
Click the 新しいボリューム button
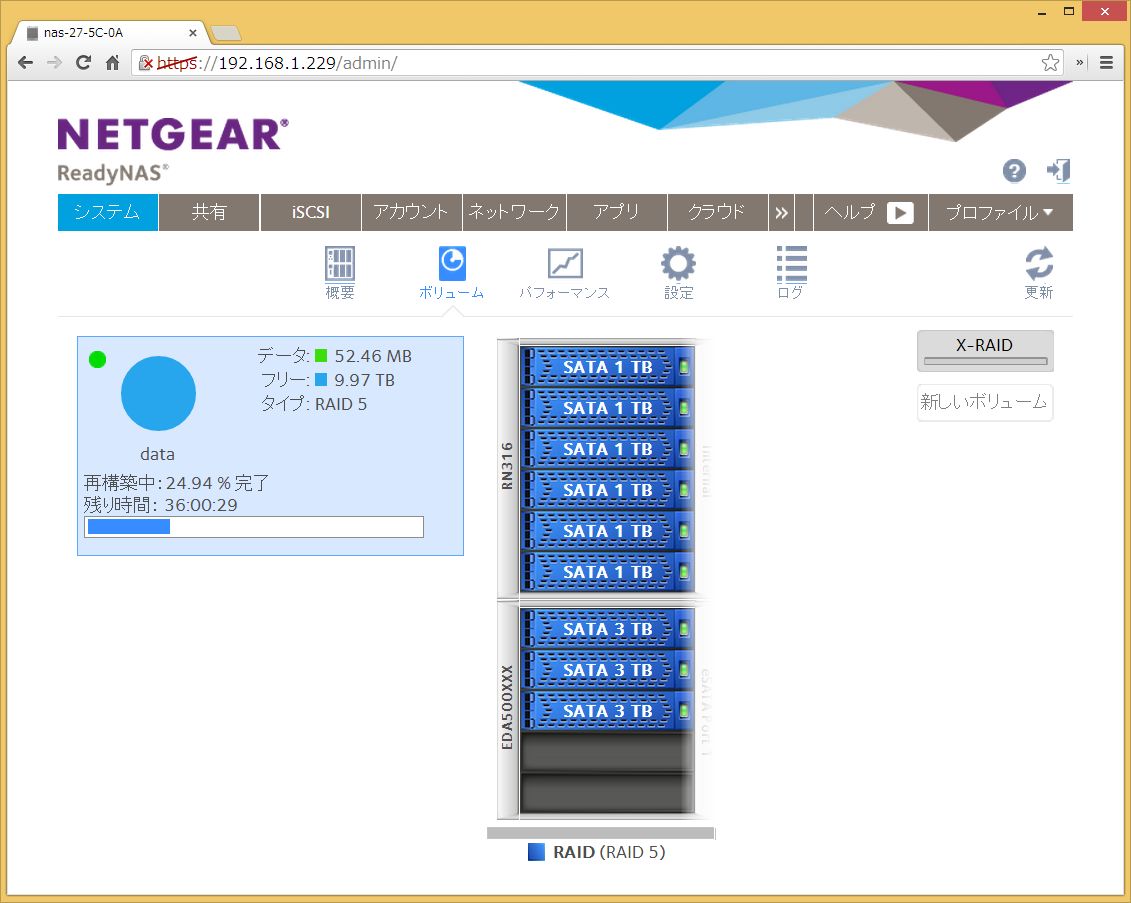click(985, 402)
